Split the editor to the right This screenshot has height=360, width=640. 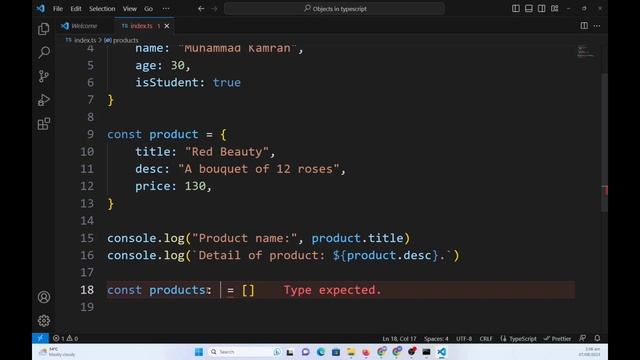coord(584,26)
